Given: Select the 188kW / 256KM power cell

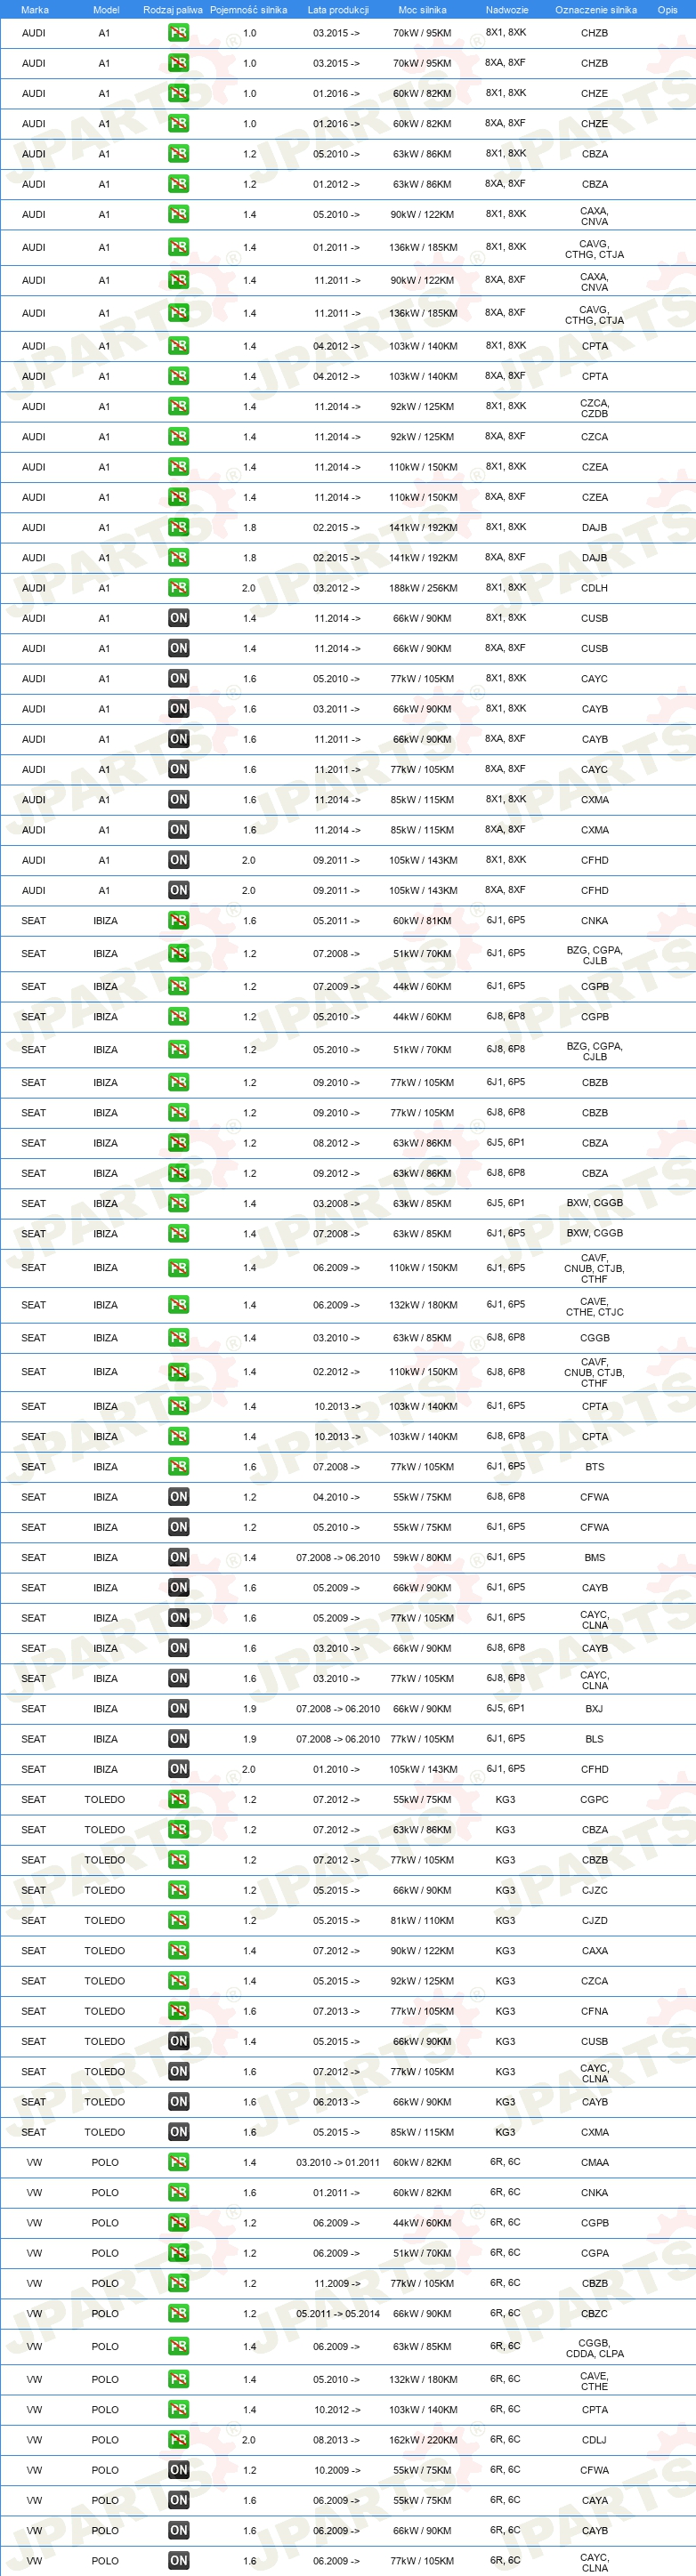Looking at the screenshot, I should click(423, 588).
